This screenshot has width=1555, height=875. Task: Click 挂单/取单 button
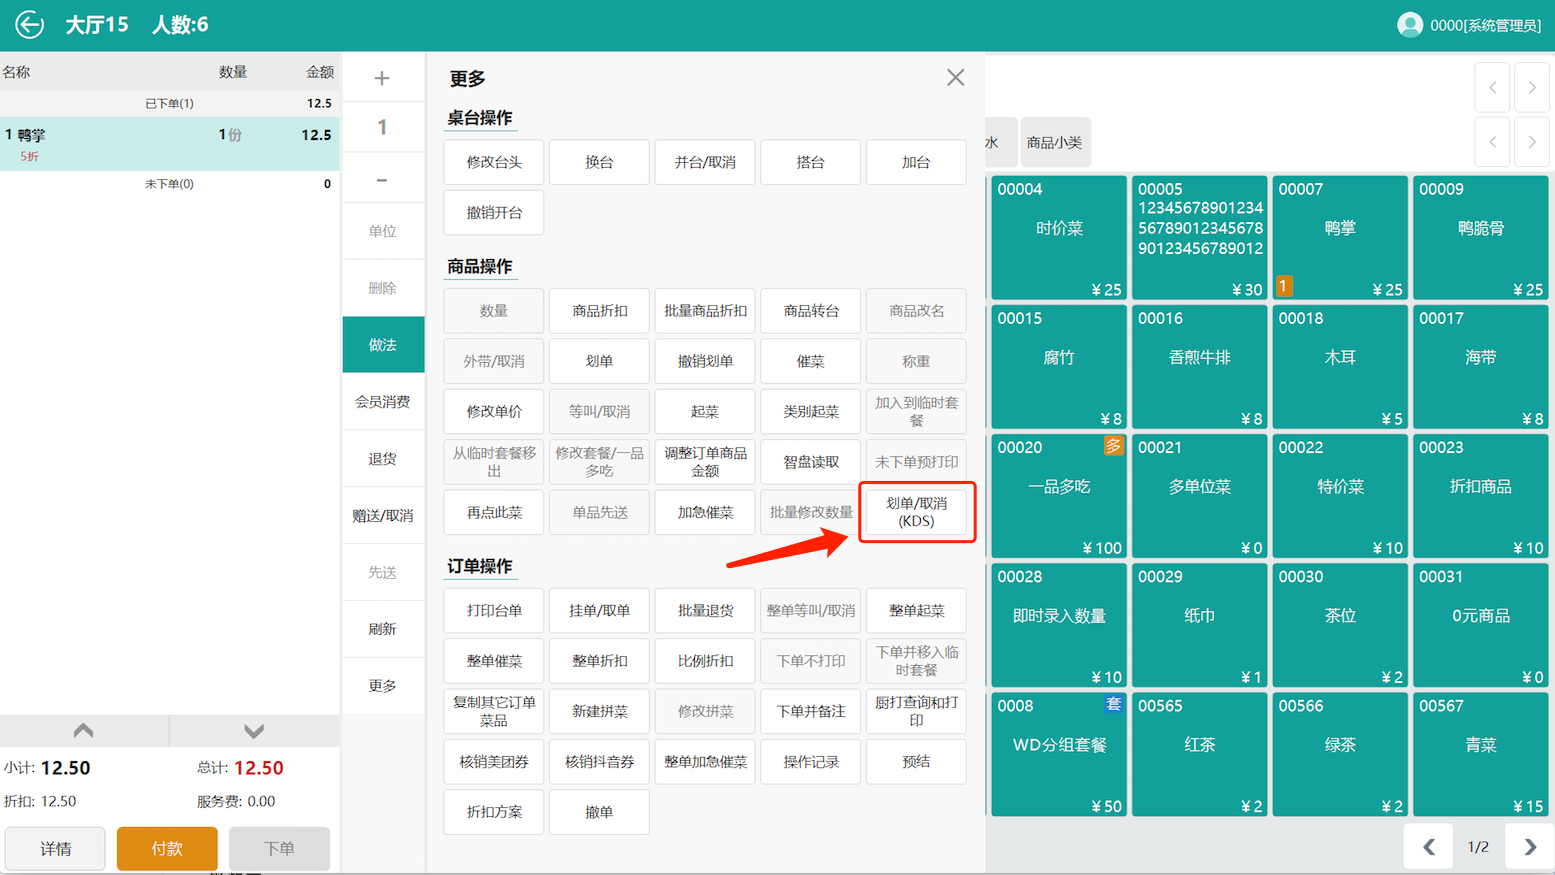[599, 610]
